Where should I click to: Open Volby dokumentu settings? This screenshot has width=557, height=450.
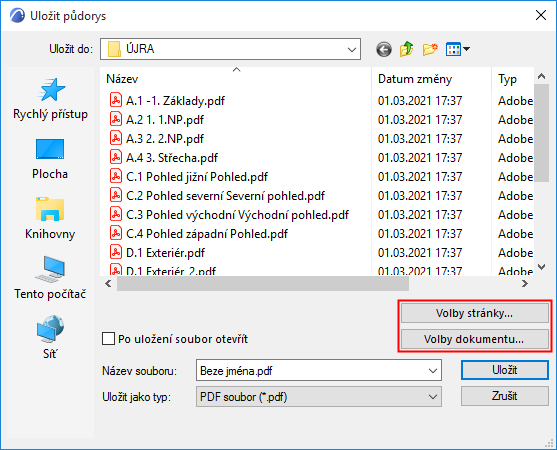(x=475, y=339)
